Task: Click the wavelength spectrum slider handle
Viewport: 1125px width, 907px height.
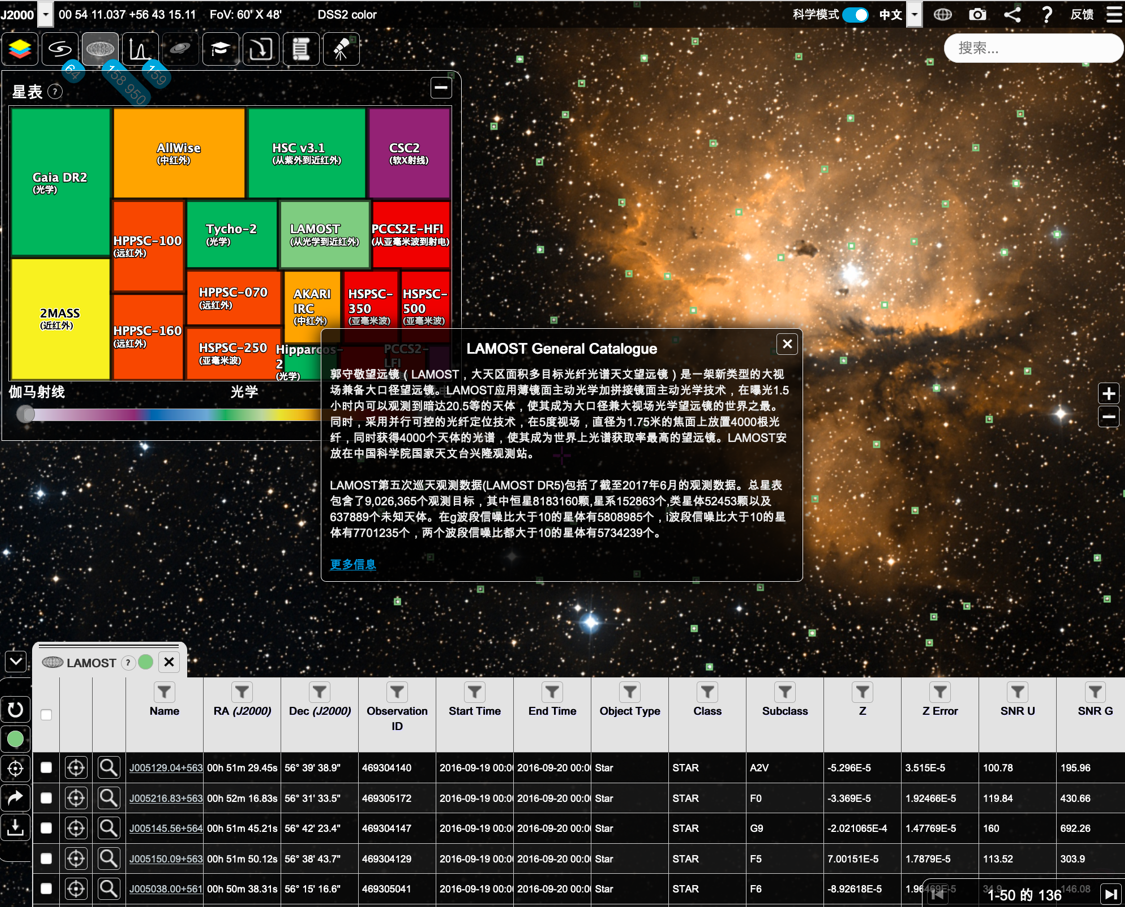Action: coord(26,414)
